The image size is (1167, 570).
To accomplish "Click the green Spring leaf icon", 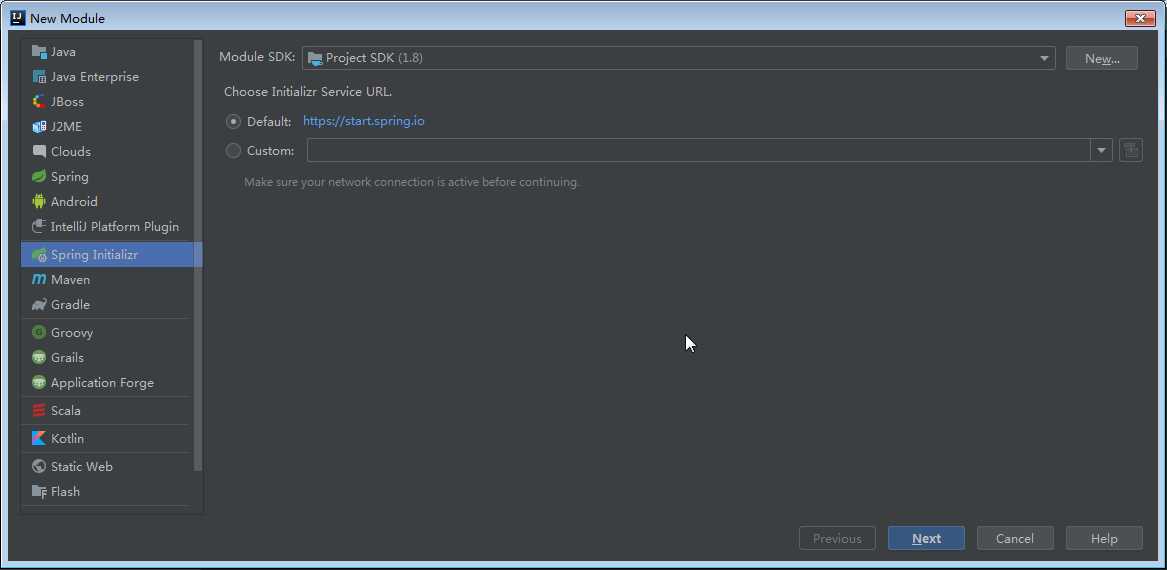I will pos(39,176).
